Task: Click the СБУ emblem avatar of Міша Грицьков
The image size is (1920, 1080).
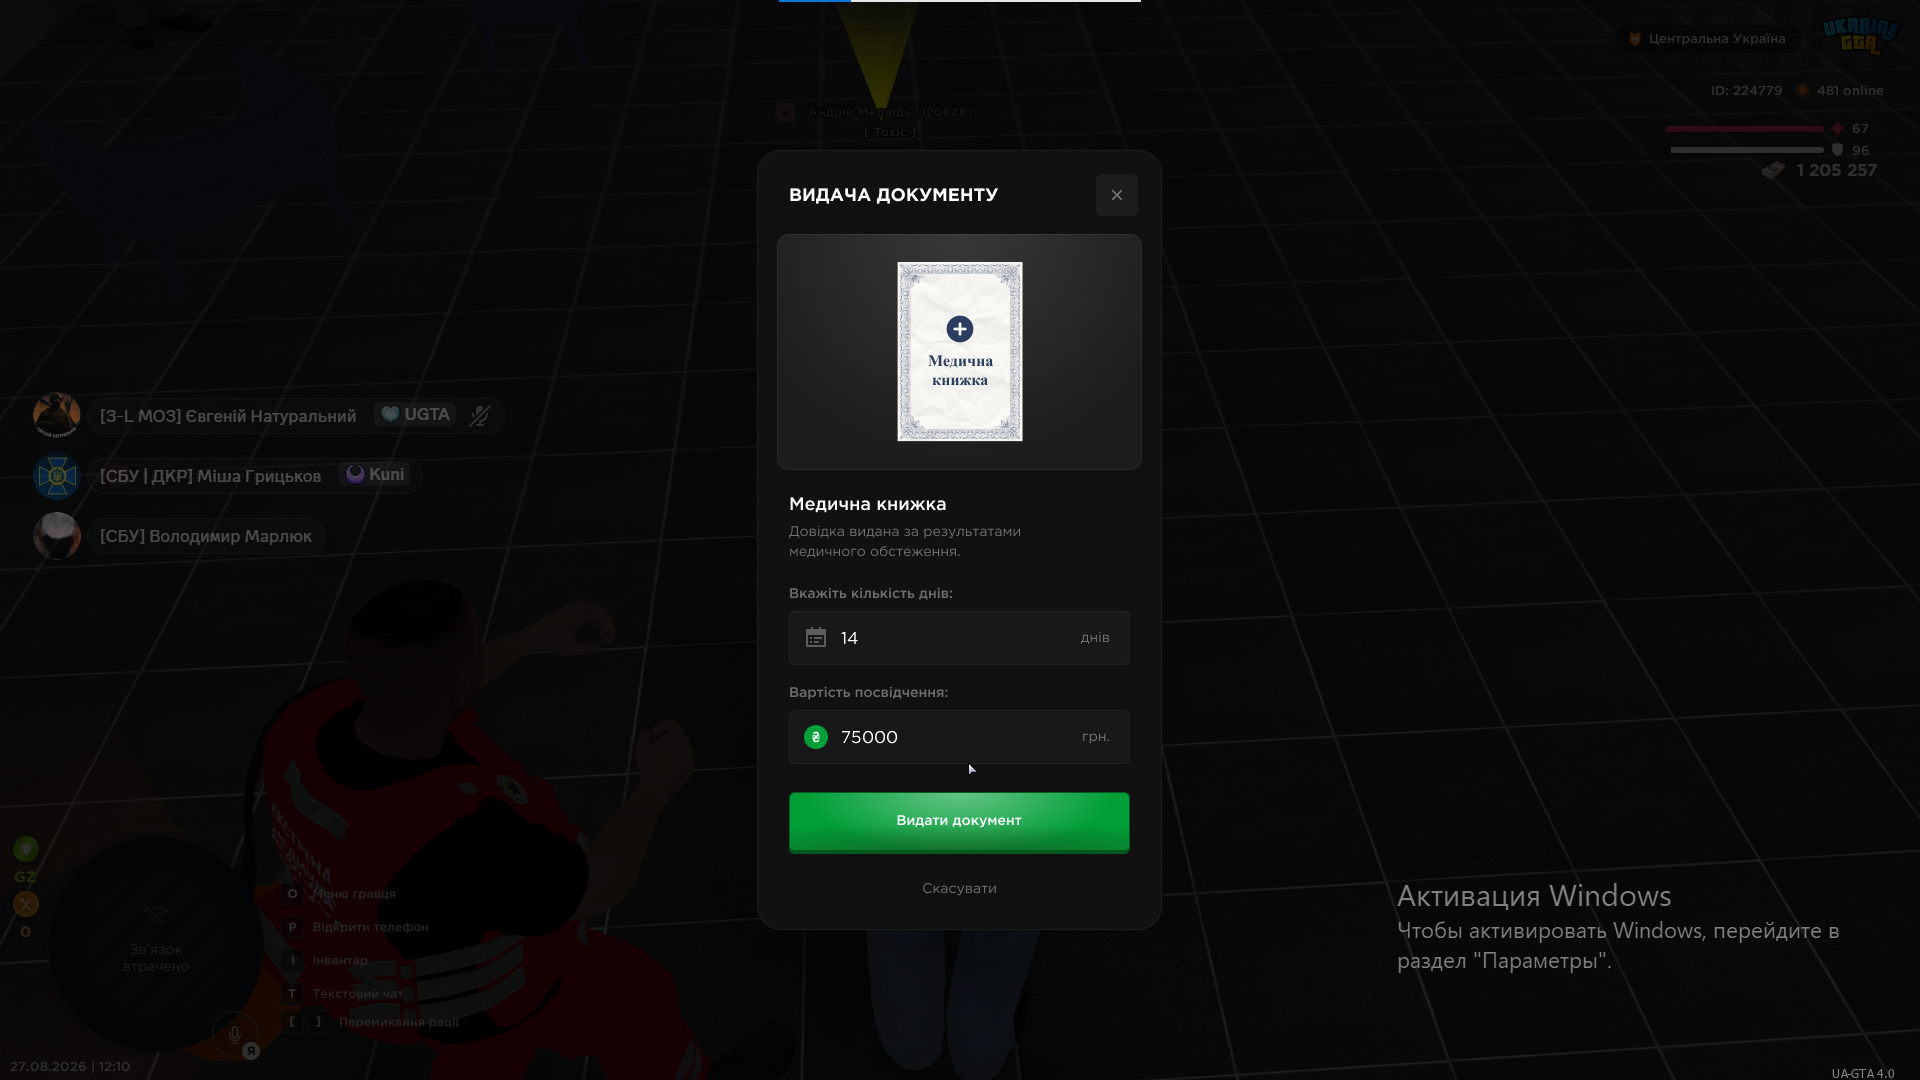Action: click(57, 476)
